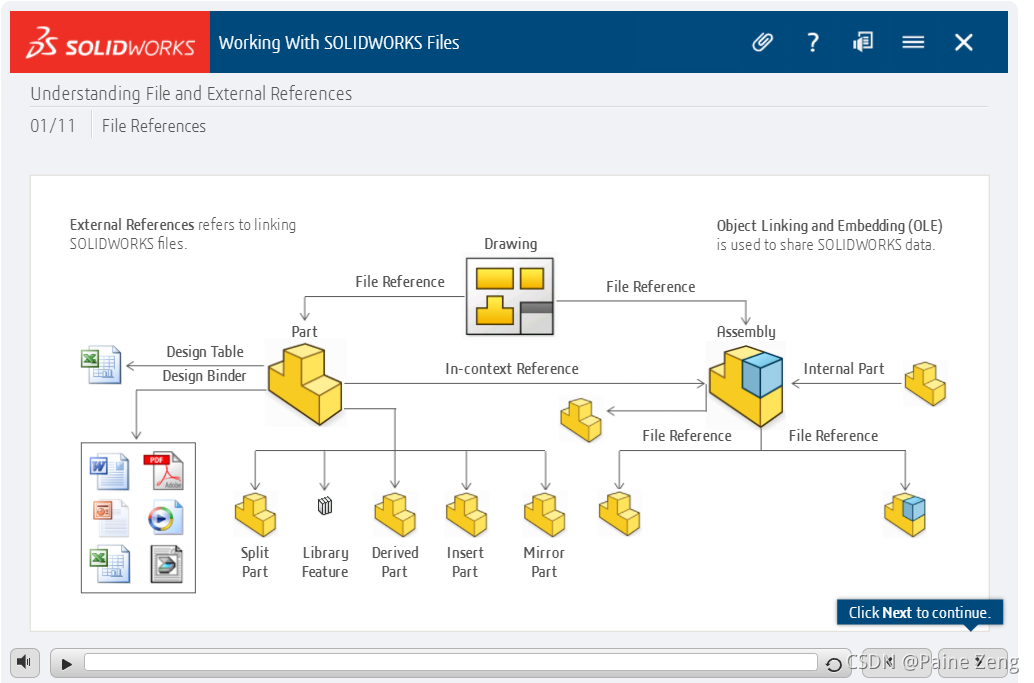This screenshot has height=683, width=1034.
Task: Open the help question mark
Action: [x=813, y=42]
